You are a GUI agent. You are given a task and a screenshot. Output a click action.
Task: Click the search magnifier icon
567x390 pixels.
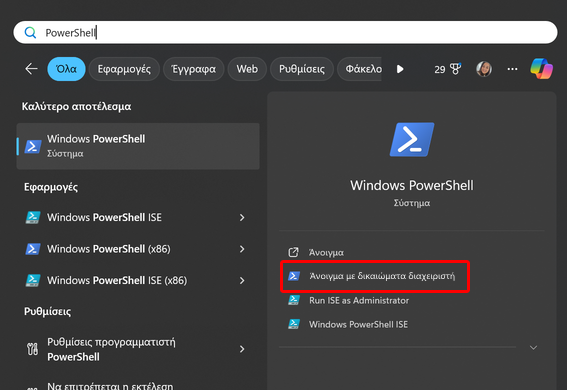click(x=30, y=33)
